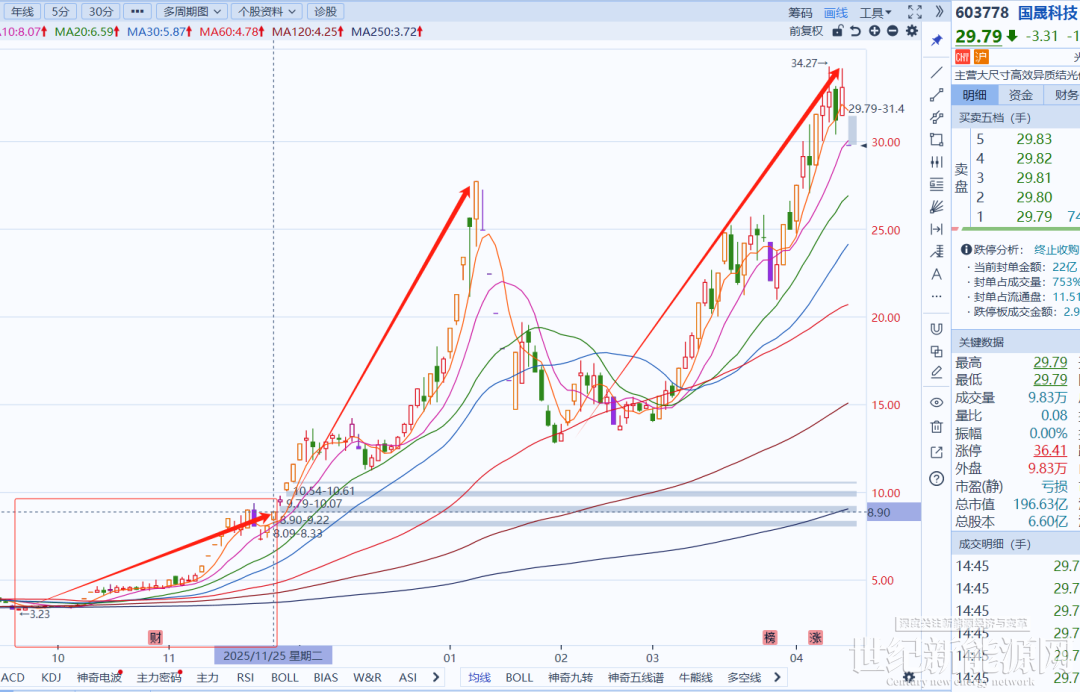Click the zoom in plus icon
This screenshot has height=692, width=1080.
pyautogui.click(x=875, y=31)
